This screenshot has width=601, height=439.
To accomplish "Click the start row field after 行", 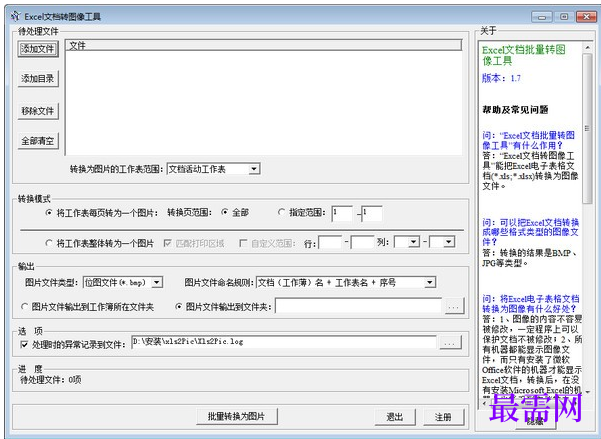I will click(x=330, y=242).
